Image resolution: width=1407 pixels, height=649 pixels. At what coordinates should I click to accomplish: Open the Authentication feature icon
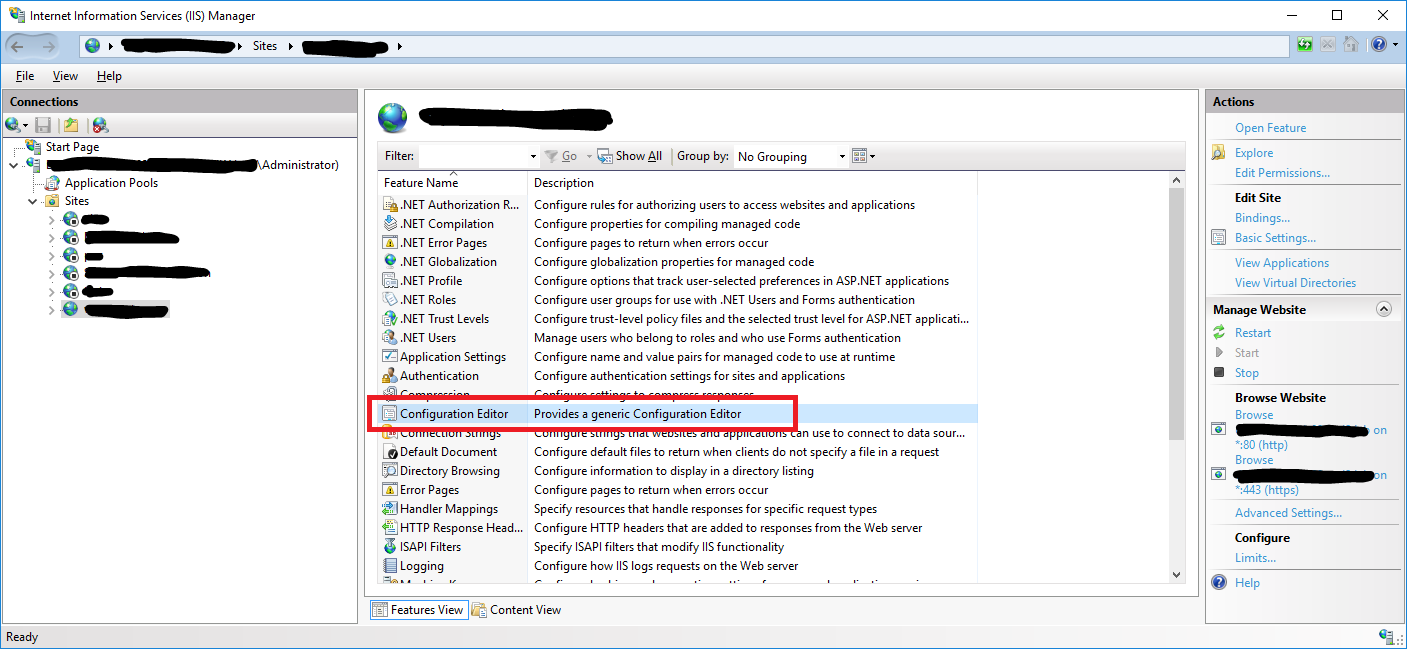point(390,376)
